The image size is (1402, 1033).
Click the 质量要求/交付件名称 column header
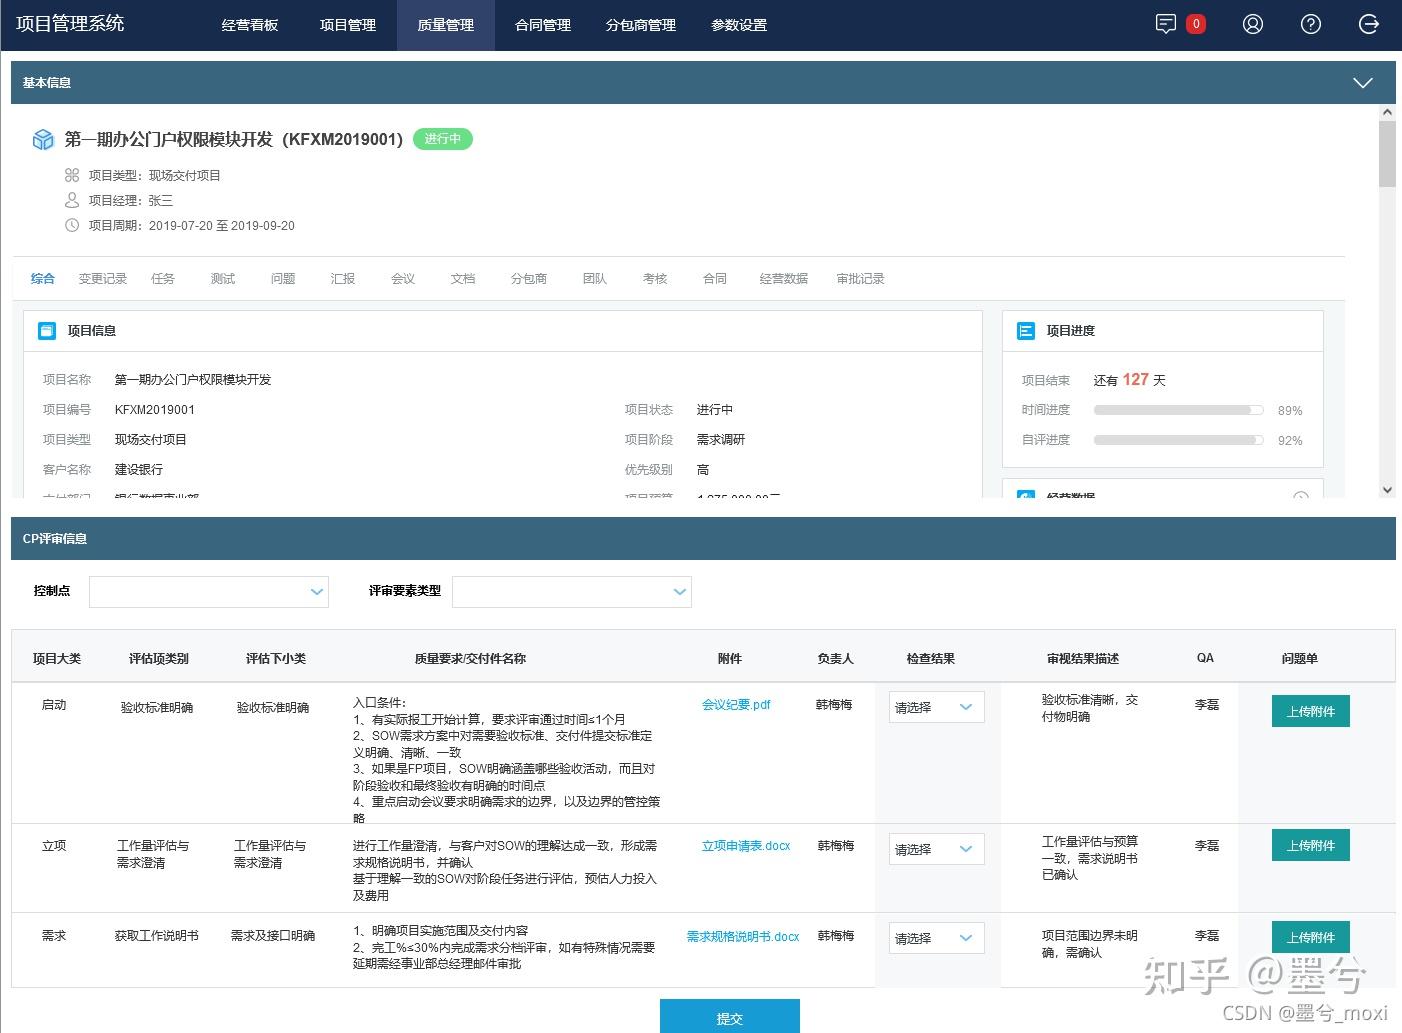pos(470,659)
